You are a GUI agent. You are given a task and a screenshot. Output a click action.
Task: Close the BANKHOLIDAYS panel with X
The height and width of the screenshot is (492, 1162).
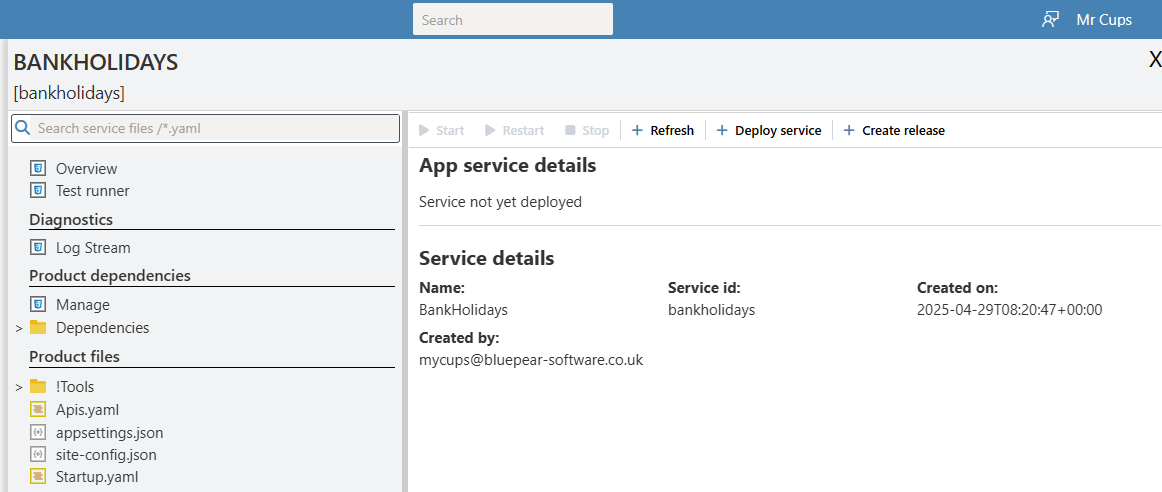point(1154,61)
